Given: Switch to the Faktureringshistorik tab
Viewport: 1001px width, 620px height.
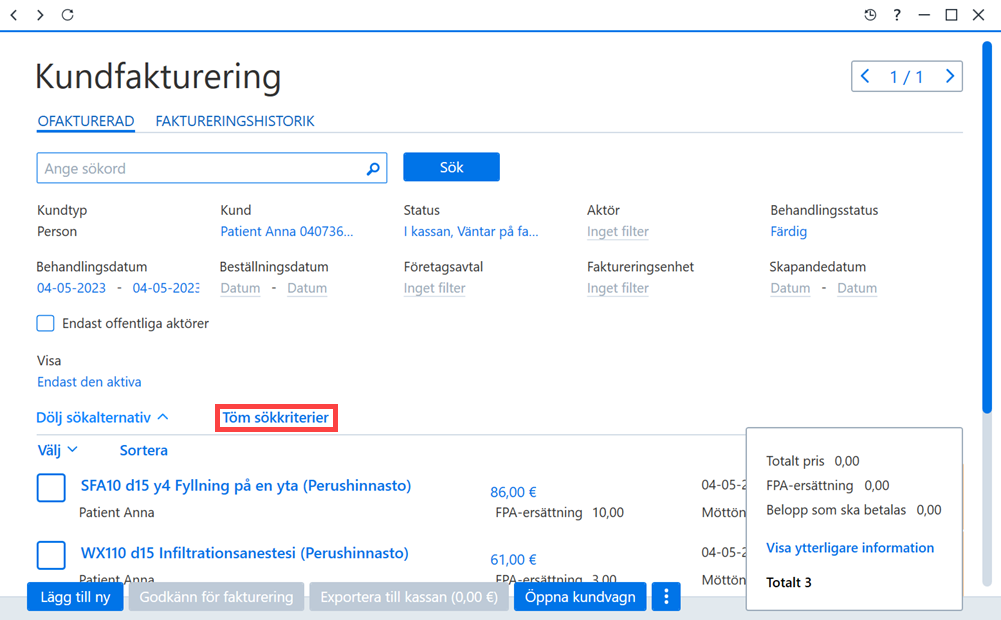Looking at the screenshot, I should point(235,121).
